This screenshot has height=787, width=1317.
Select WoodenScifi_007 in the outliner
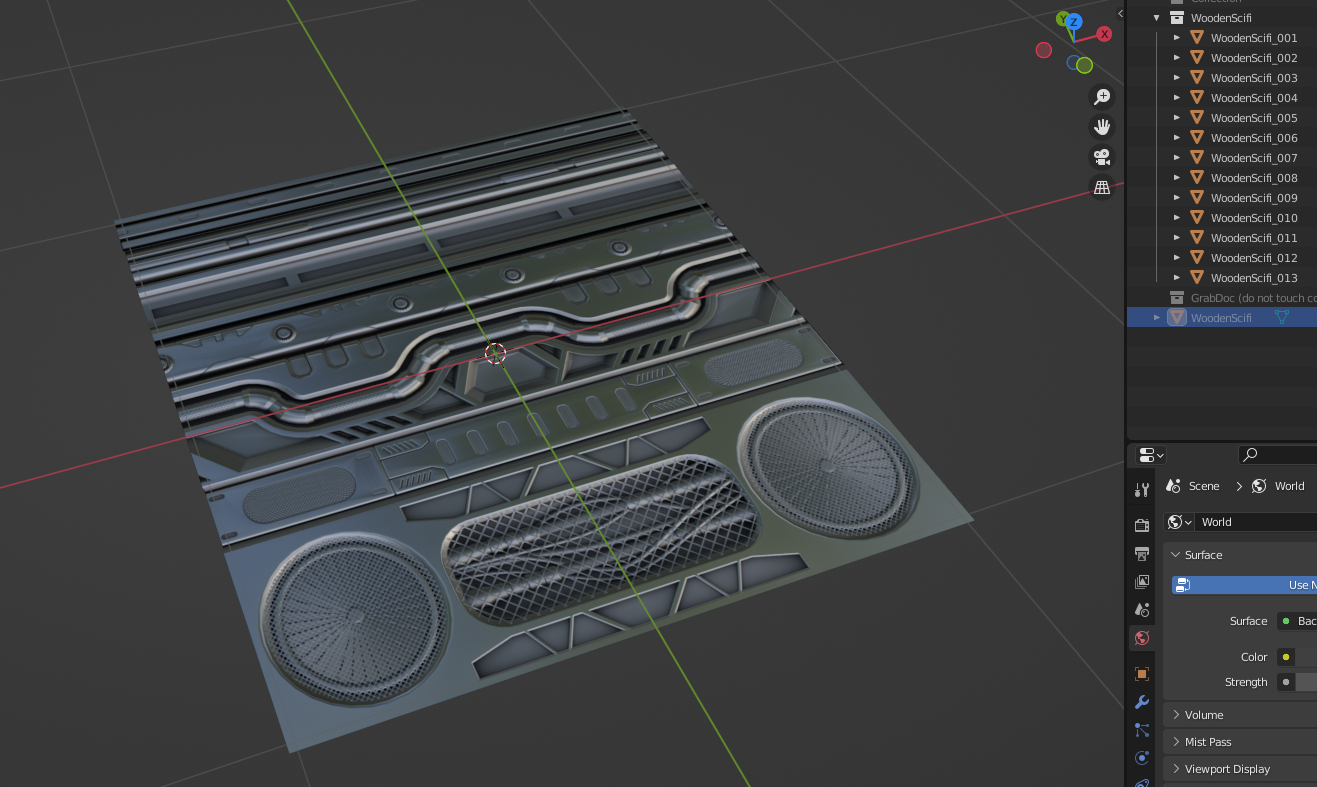[1222, 158]
